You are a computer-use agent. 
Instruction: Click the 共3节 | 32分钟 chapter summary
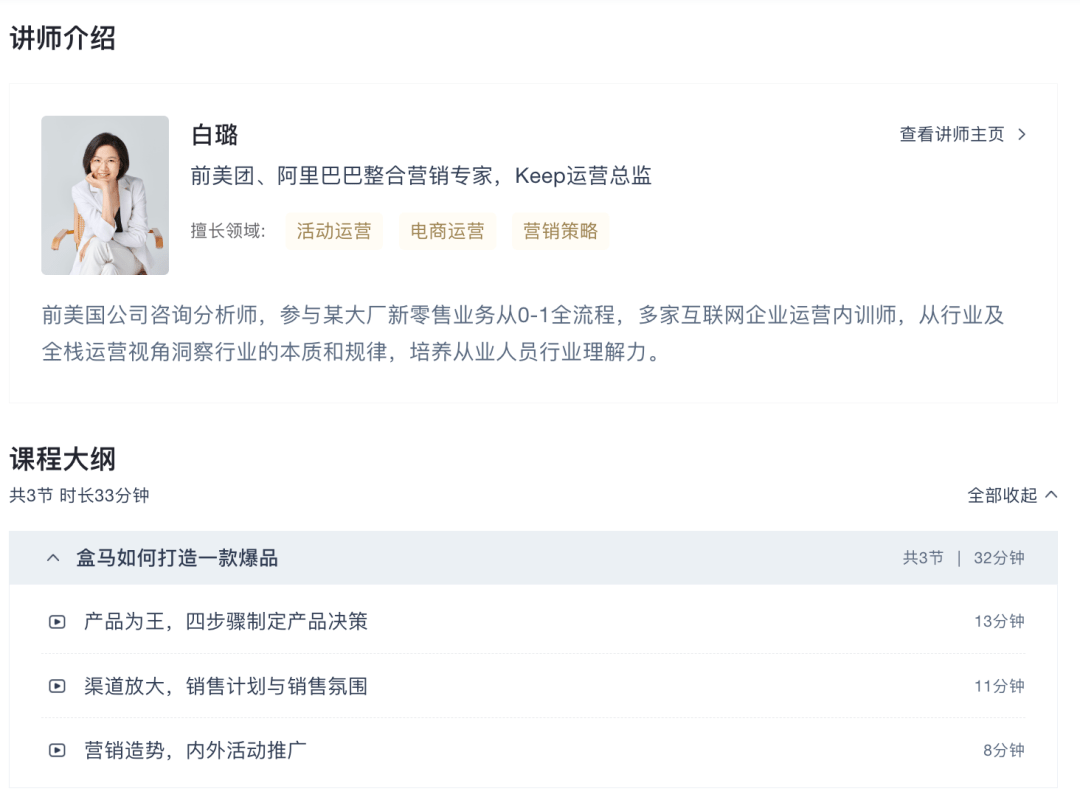pyautogui.click(x=964, y=558)
